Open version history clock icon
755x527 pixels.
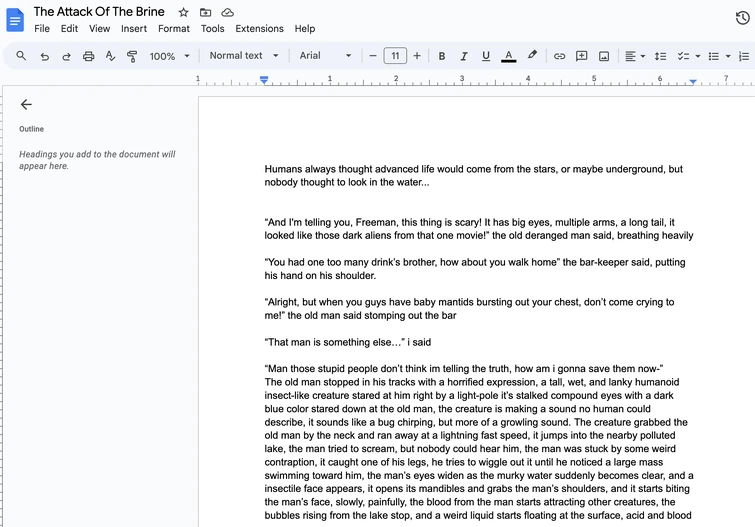pyautogui.click(x=742, y=18)
